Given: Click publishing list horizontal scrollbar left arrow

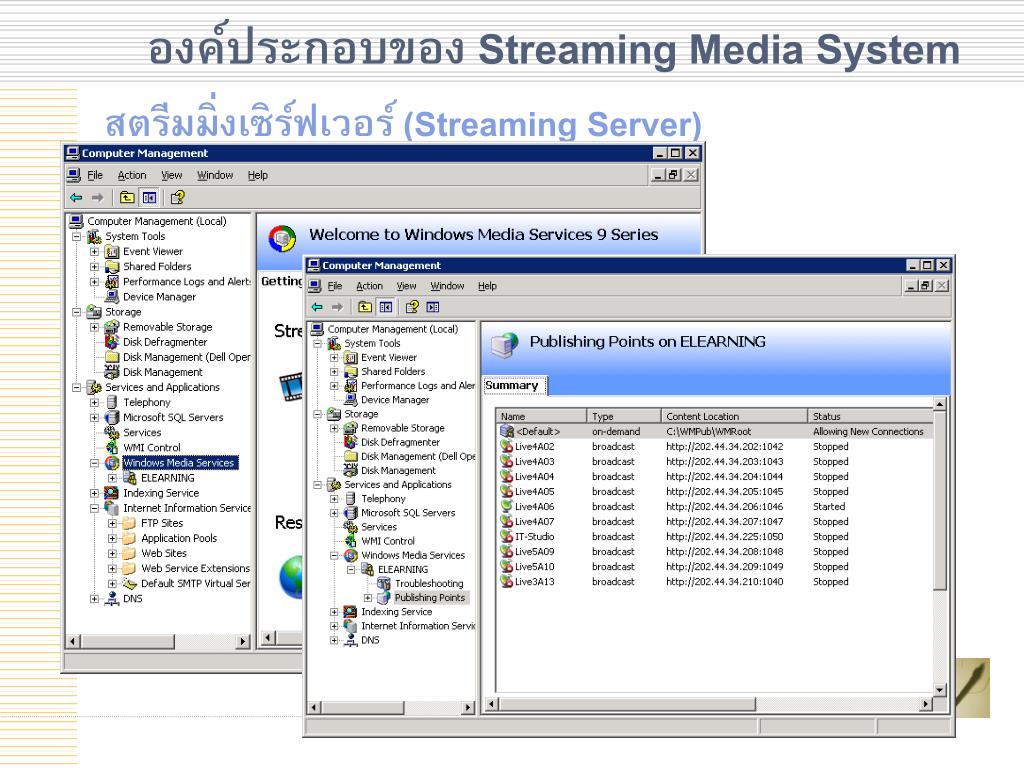Looking at the screenshot, I should point(493,704).
